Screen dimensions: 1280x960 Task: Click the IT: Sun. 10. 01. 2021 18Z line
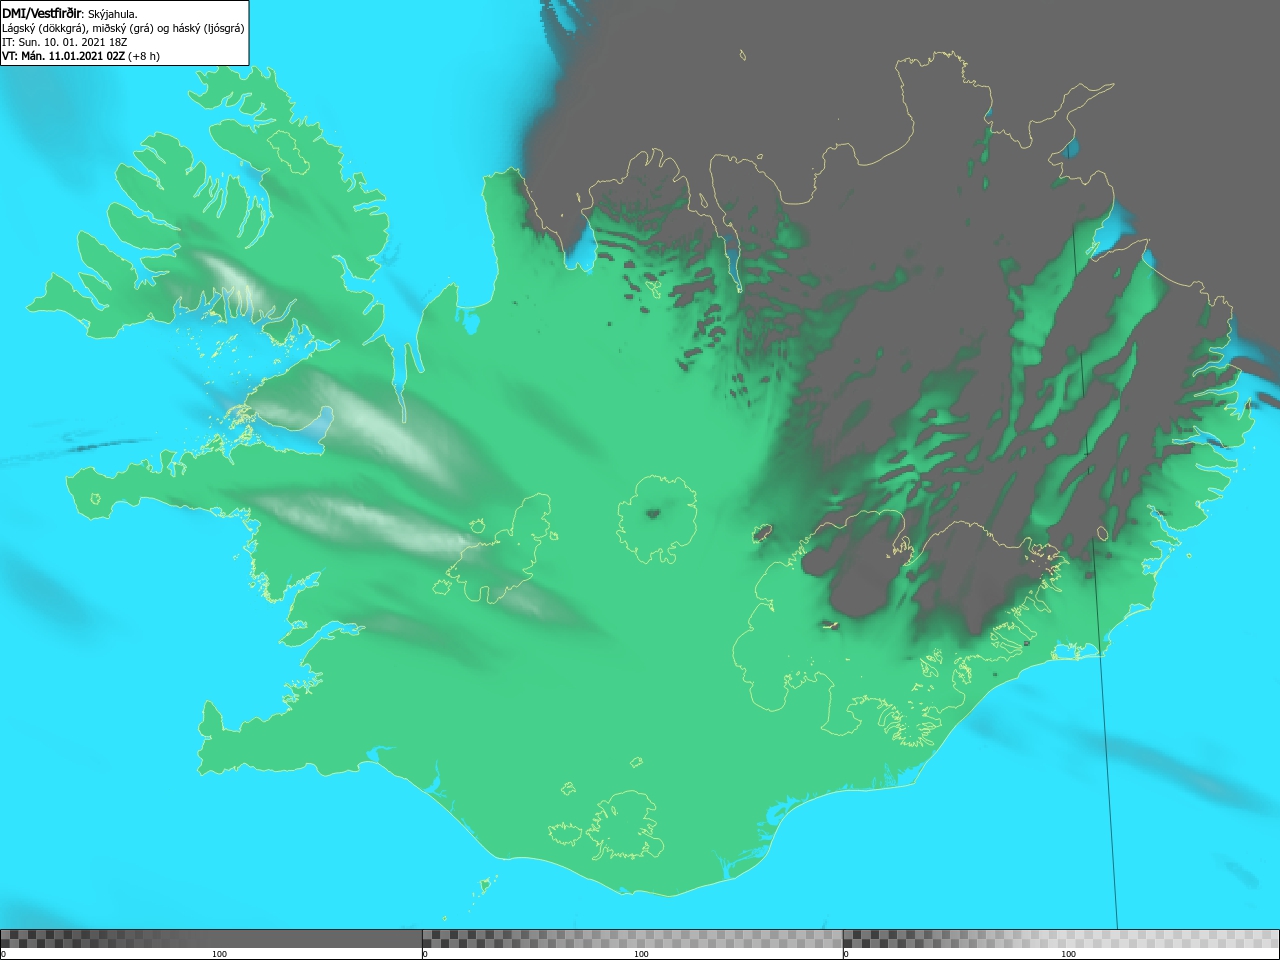65,42
